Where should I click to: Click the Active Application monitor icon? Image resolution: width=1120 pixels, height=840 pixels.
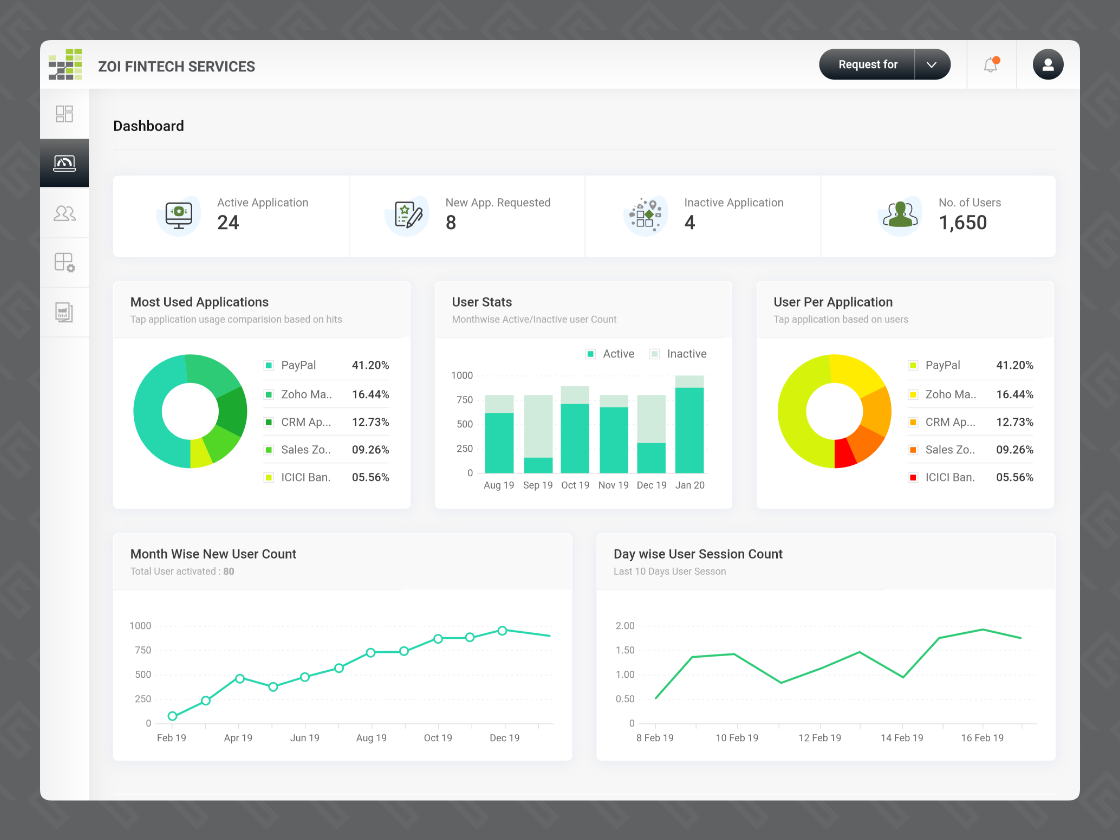179,215
